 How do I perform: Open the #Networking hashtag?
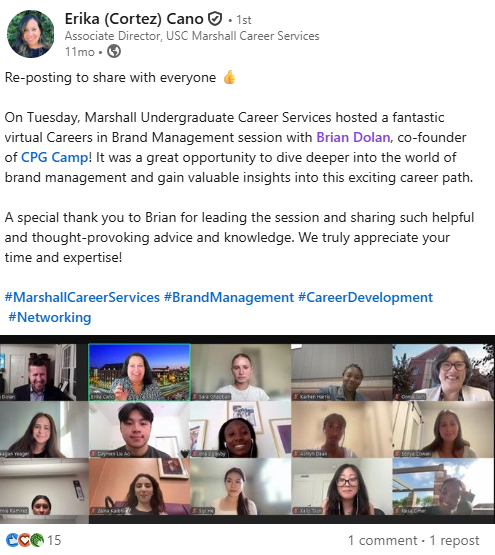point(50,317)
